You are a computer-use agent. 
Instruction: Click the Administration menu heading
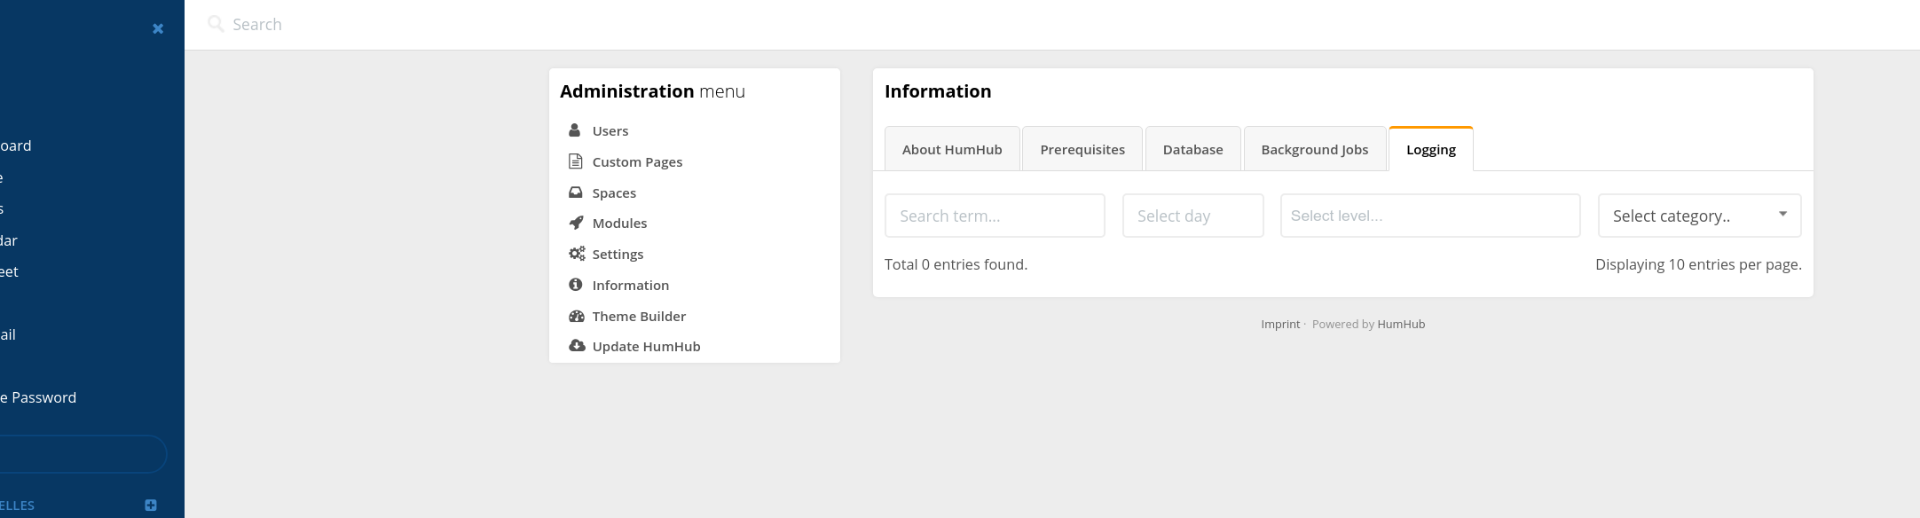click(x=652, y=91)
